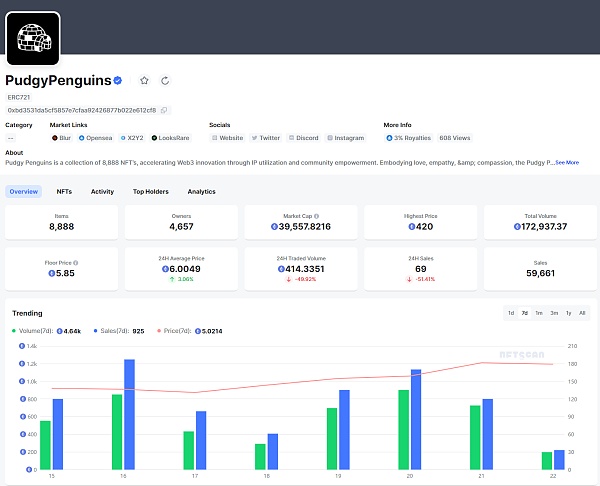Switch to the NFTs tab

click(64, 192)
